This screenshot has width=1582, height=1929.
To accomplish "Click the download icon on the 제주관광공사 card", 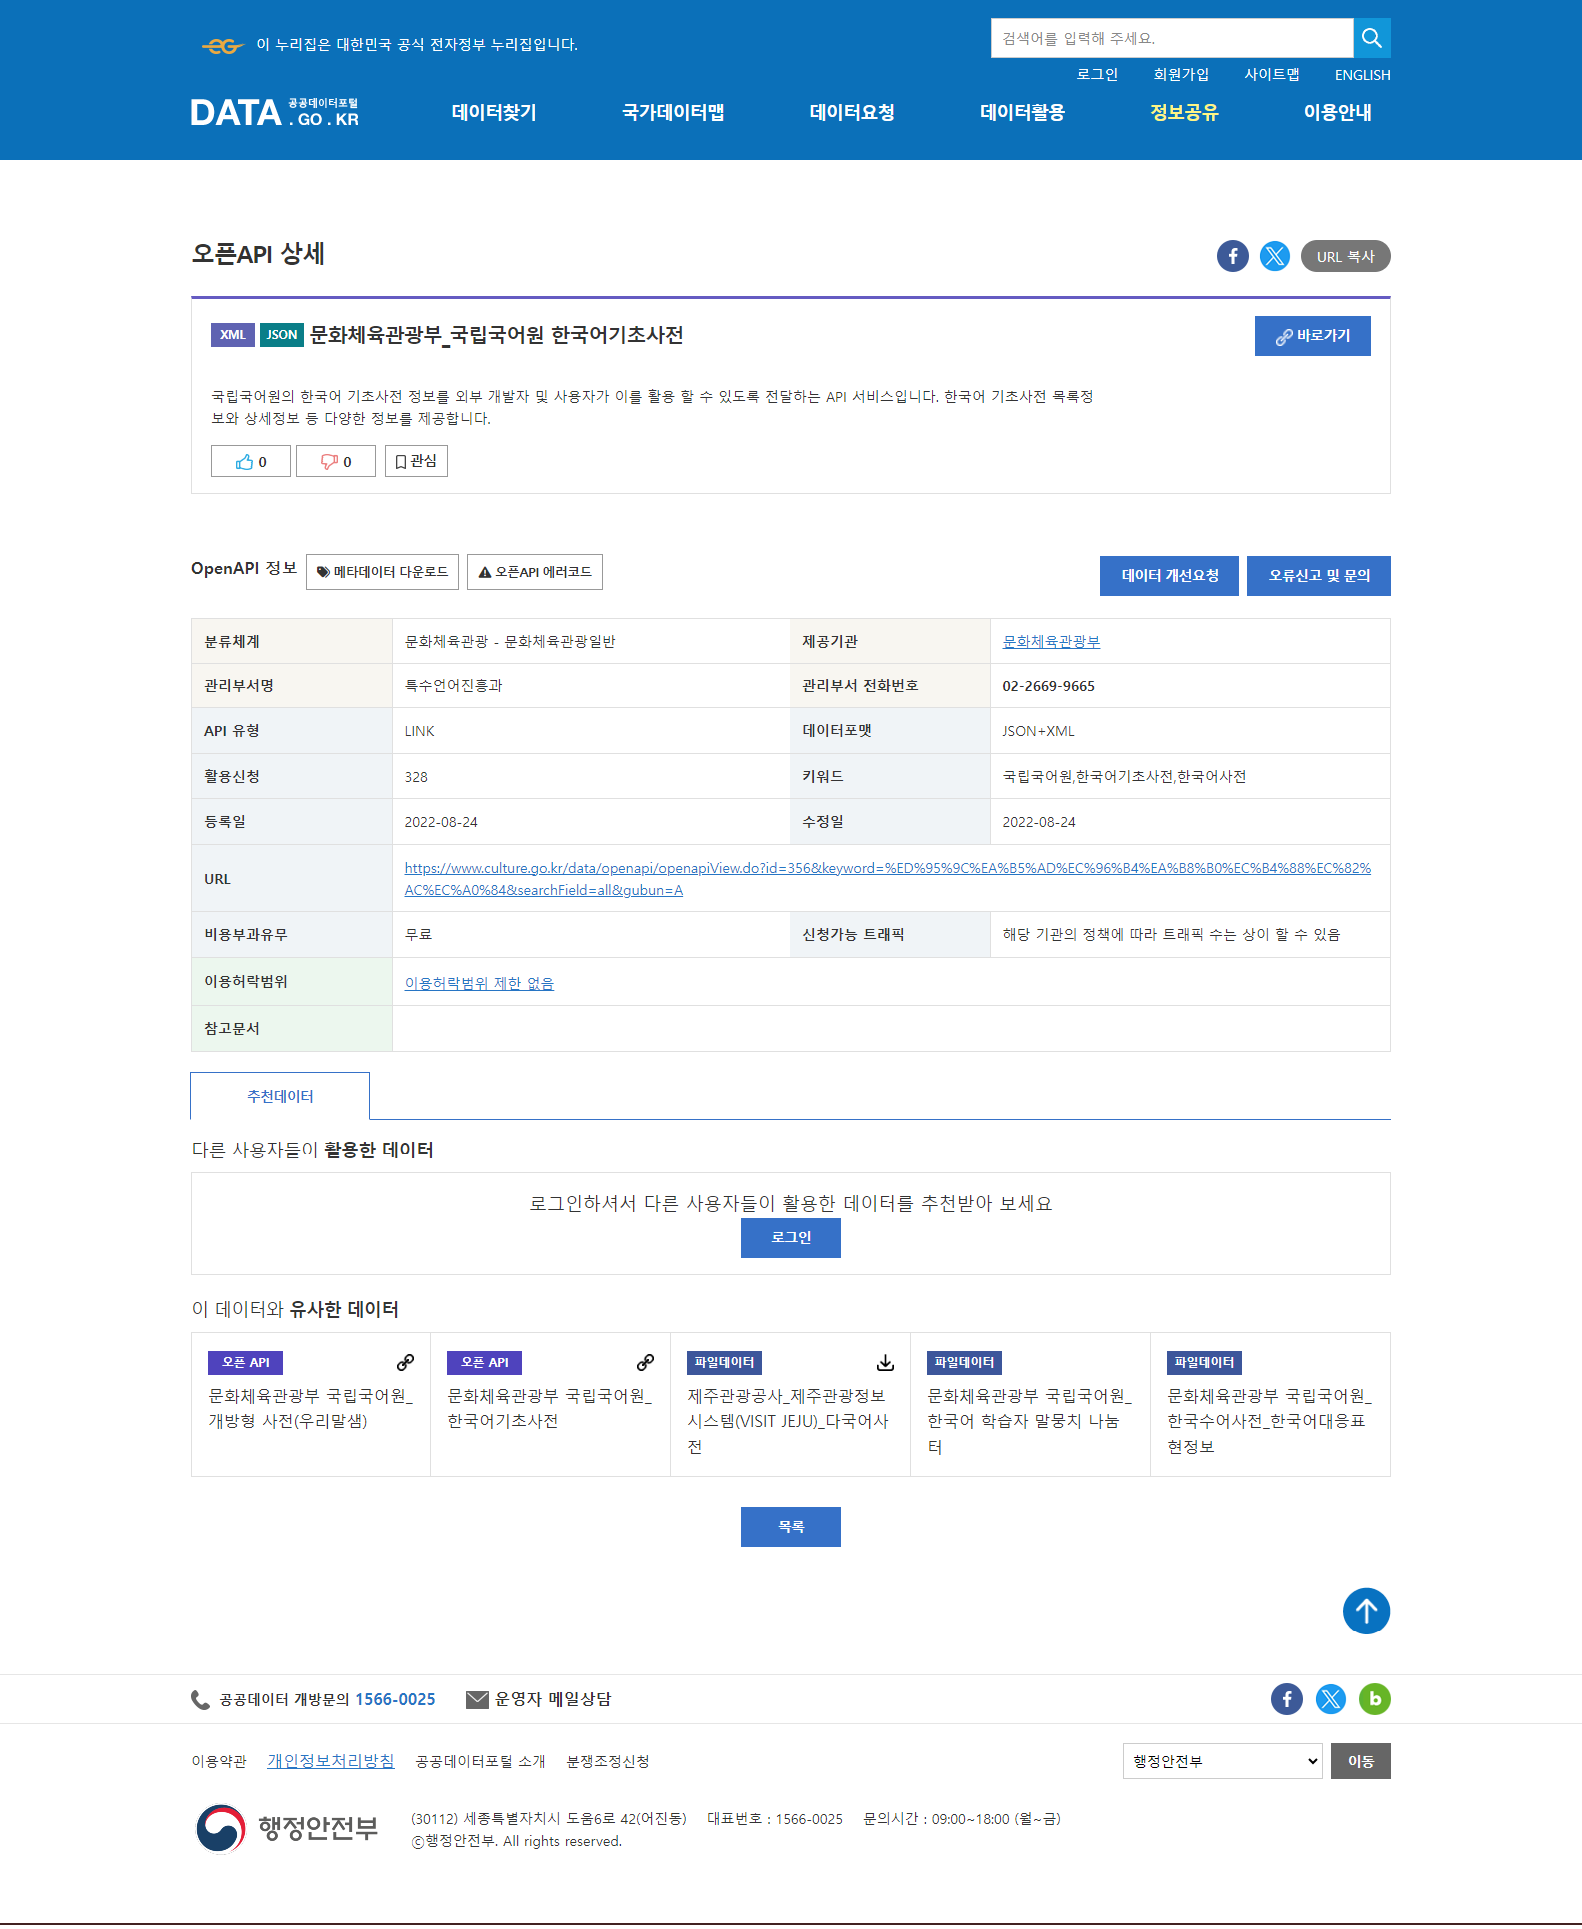I will [885, 1363].
